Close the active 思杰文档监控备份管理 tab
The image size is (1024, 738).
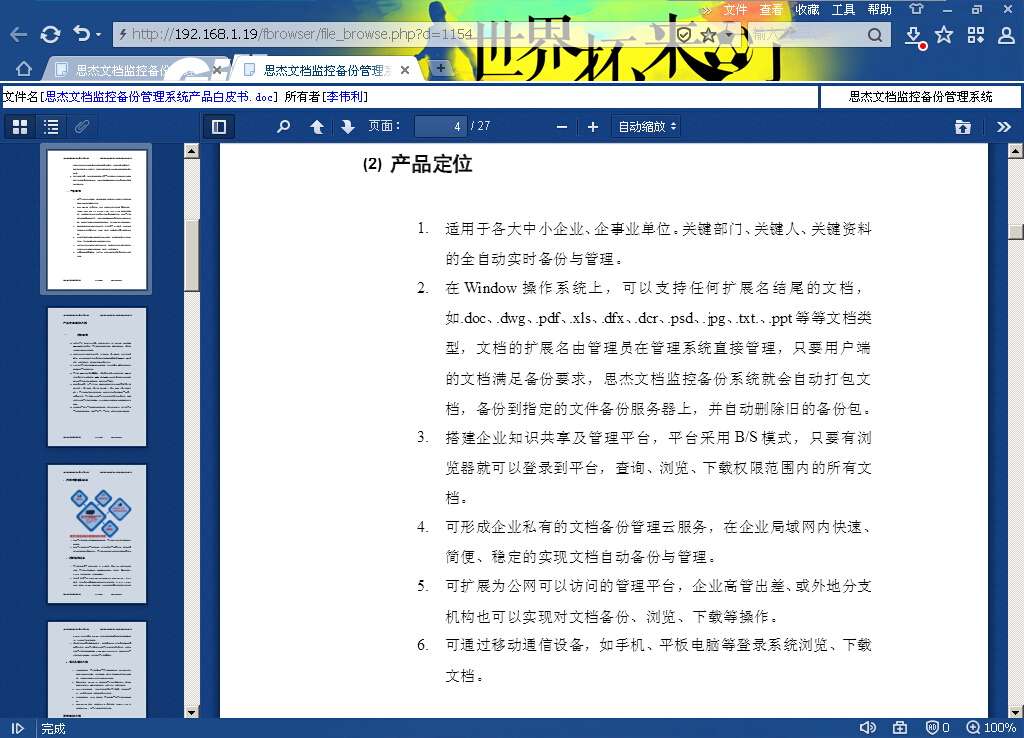[405, 70]
